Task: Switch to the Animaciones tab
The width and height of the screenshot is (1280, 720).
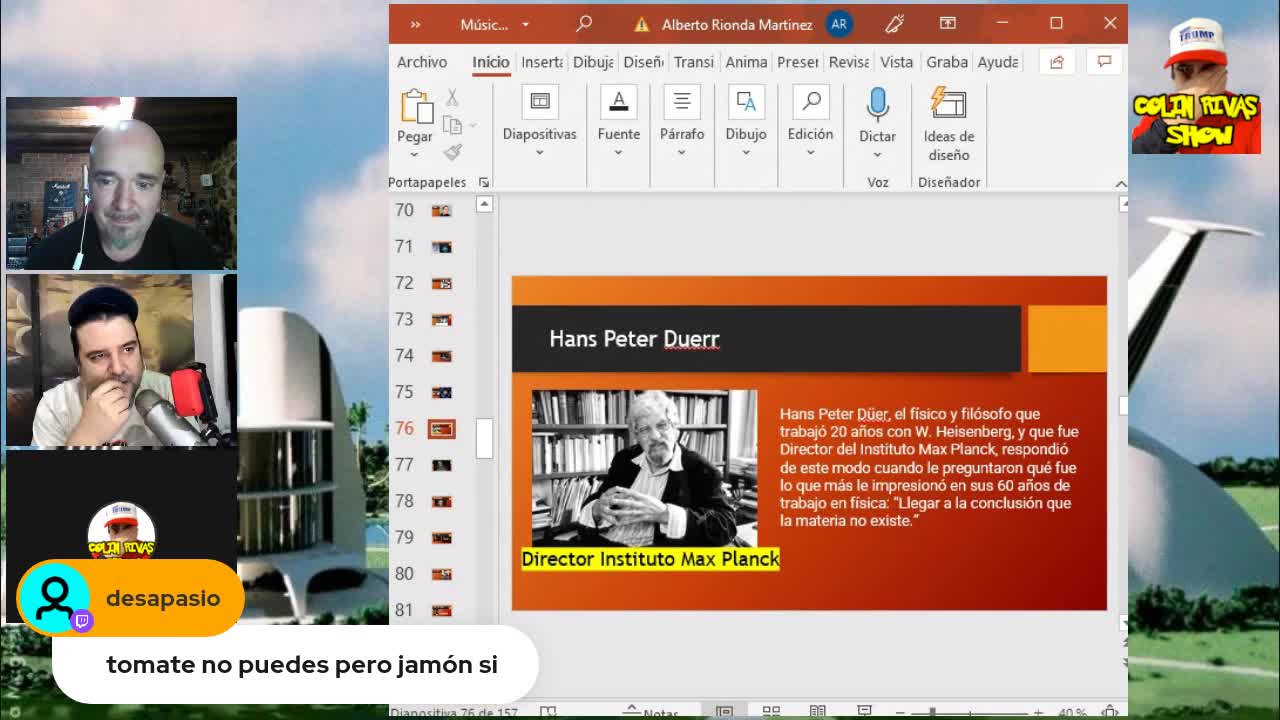Action: click(x=746, y=62)
